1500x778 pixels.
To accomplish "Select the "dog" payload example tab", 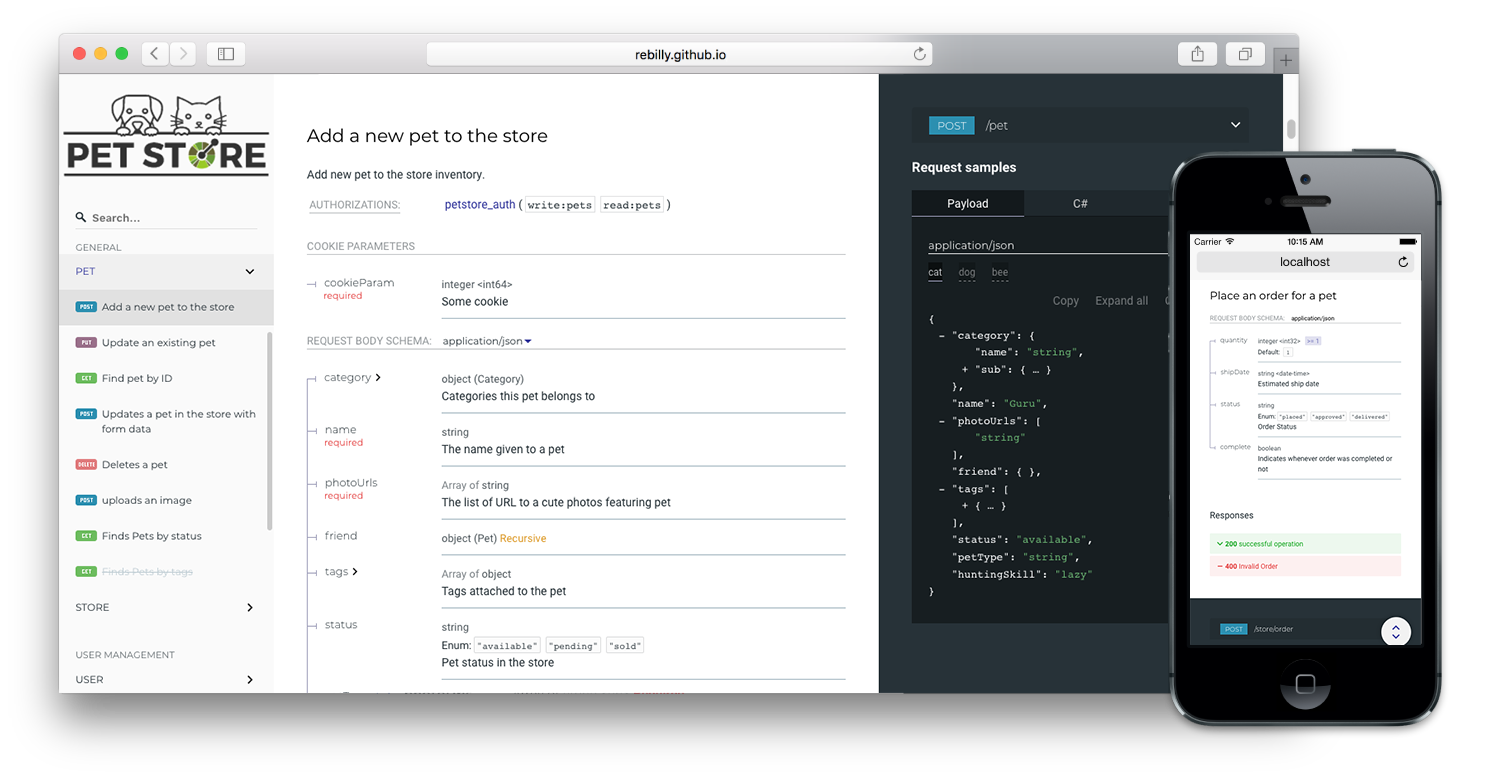I will (x=966, y=272).
